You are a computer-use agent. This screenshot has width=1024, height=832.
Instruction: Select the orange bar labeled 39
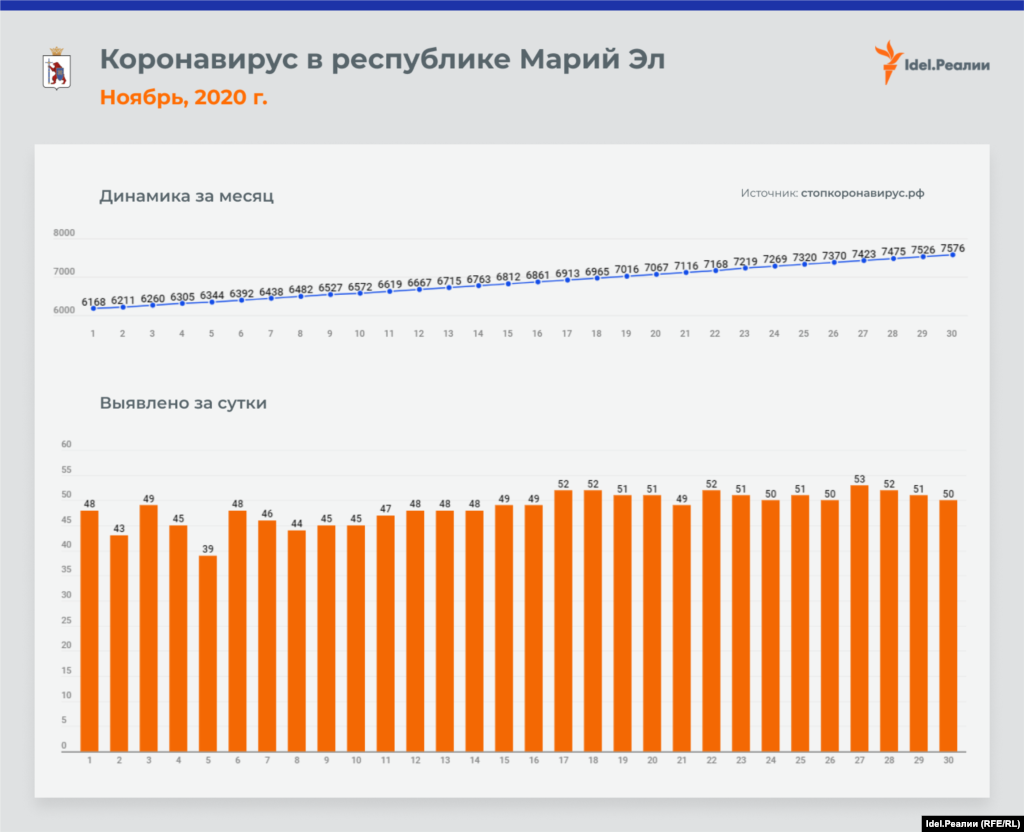click(208, 652)
